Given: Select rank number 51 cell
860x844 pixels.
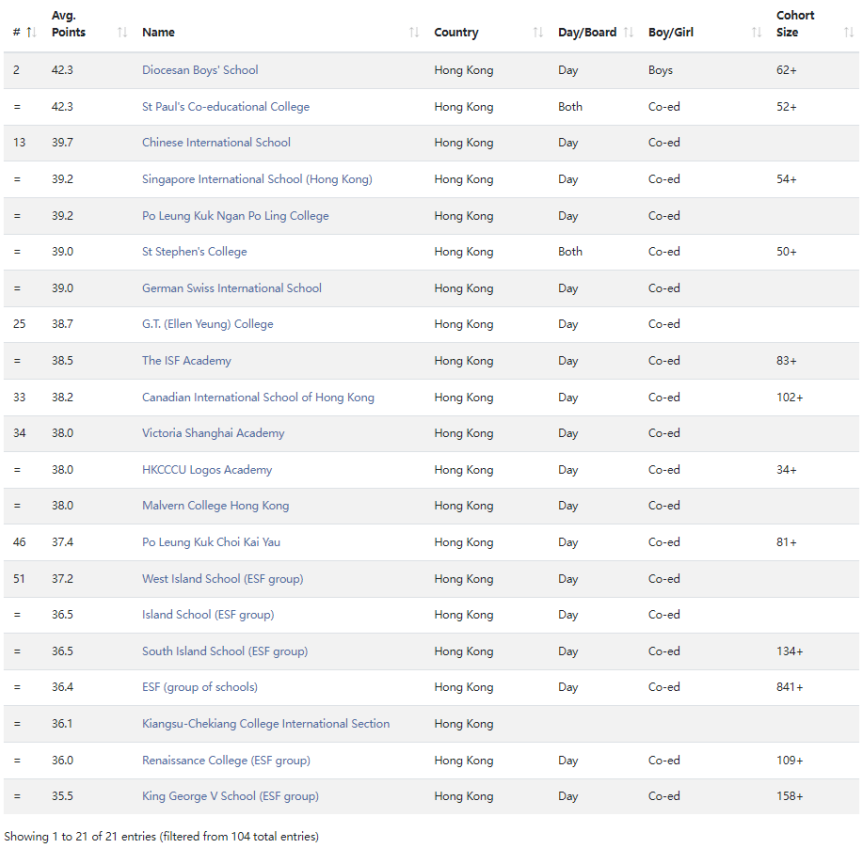Looking at the screenshot, I should pyautogui.click(x=19, y=579).
